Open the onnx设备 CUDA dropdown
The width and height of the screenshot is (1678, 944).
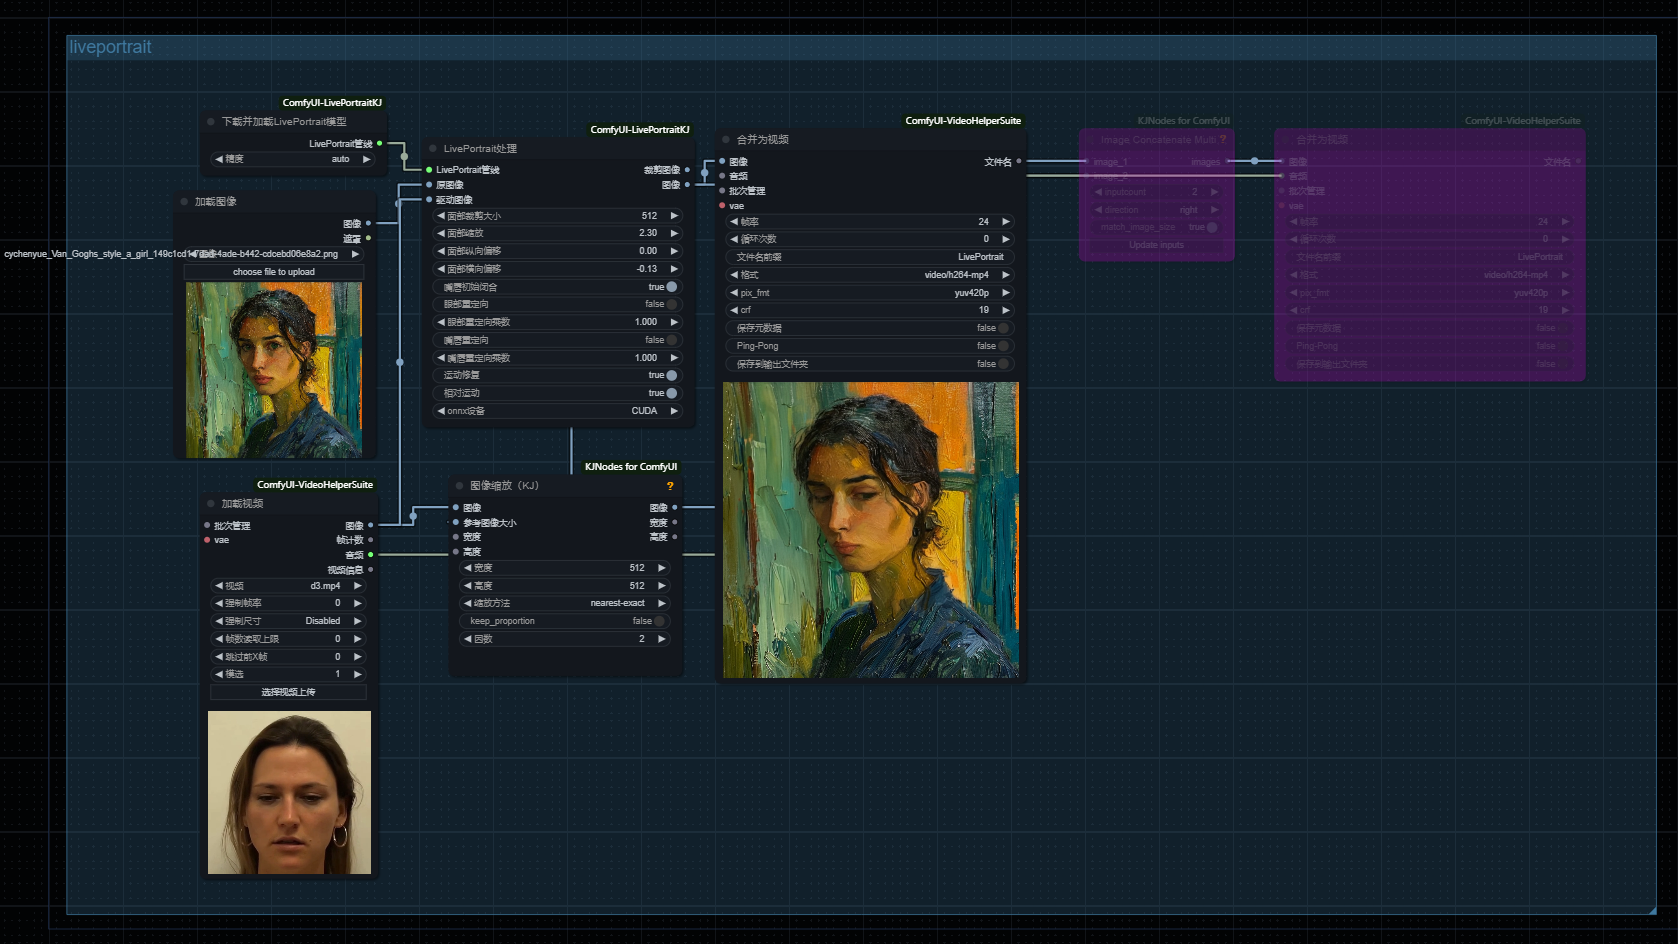click(x=558, y=411)
